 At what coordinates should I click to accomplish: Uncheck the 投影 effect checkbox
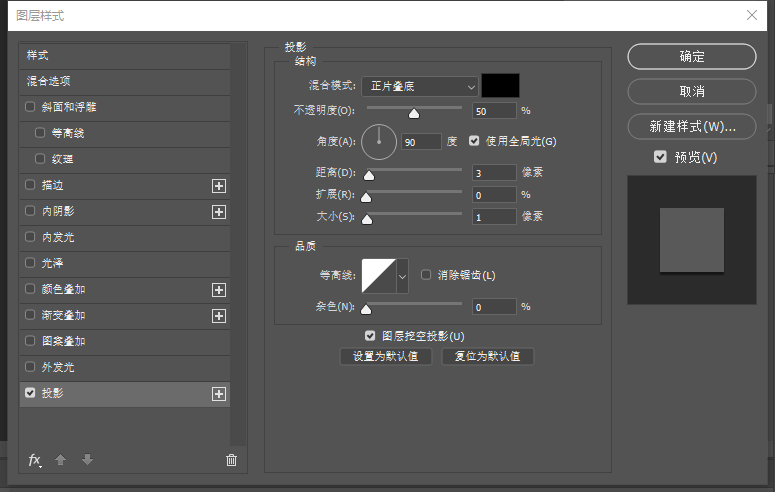(x=30, y=393)
